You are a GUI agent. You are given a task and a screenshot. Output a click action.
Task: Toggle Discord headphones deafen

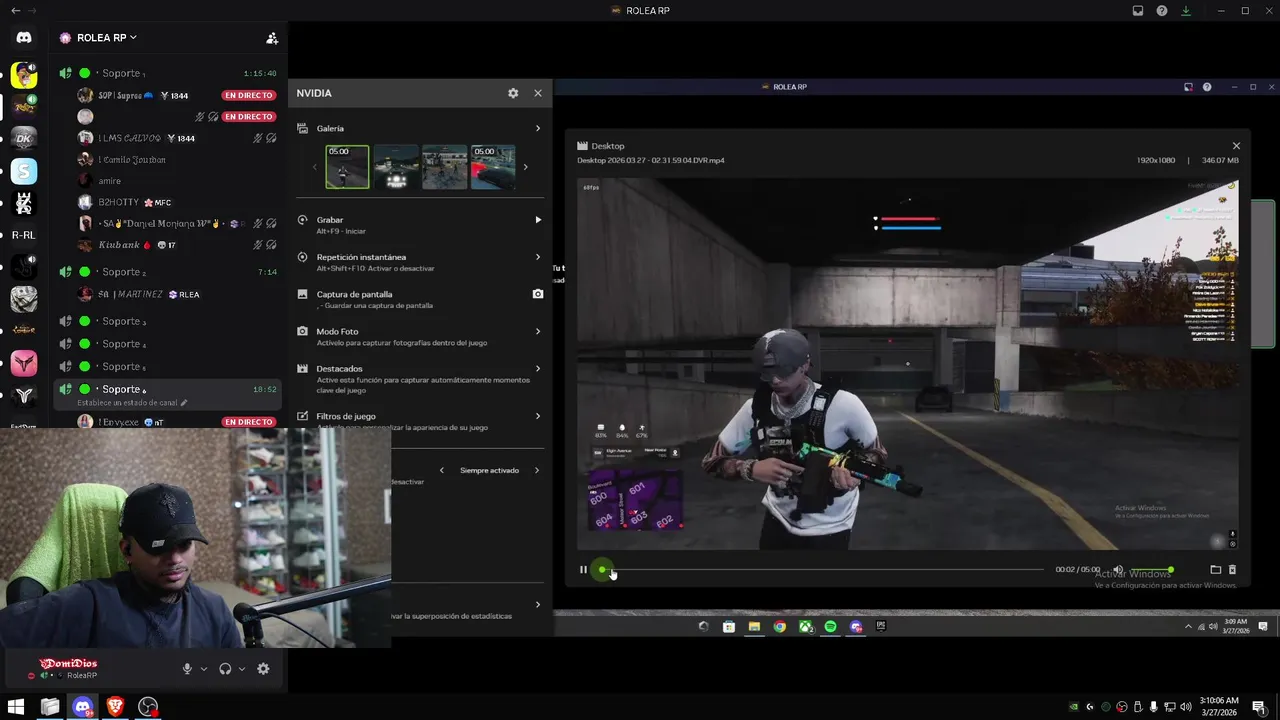pyautogui.click(x=225, y=669)
